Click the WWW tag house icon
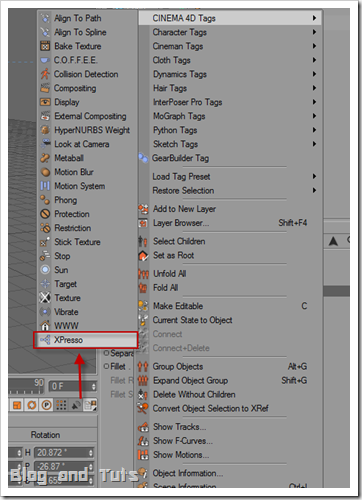 [x=45, y=326]
